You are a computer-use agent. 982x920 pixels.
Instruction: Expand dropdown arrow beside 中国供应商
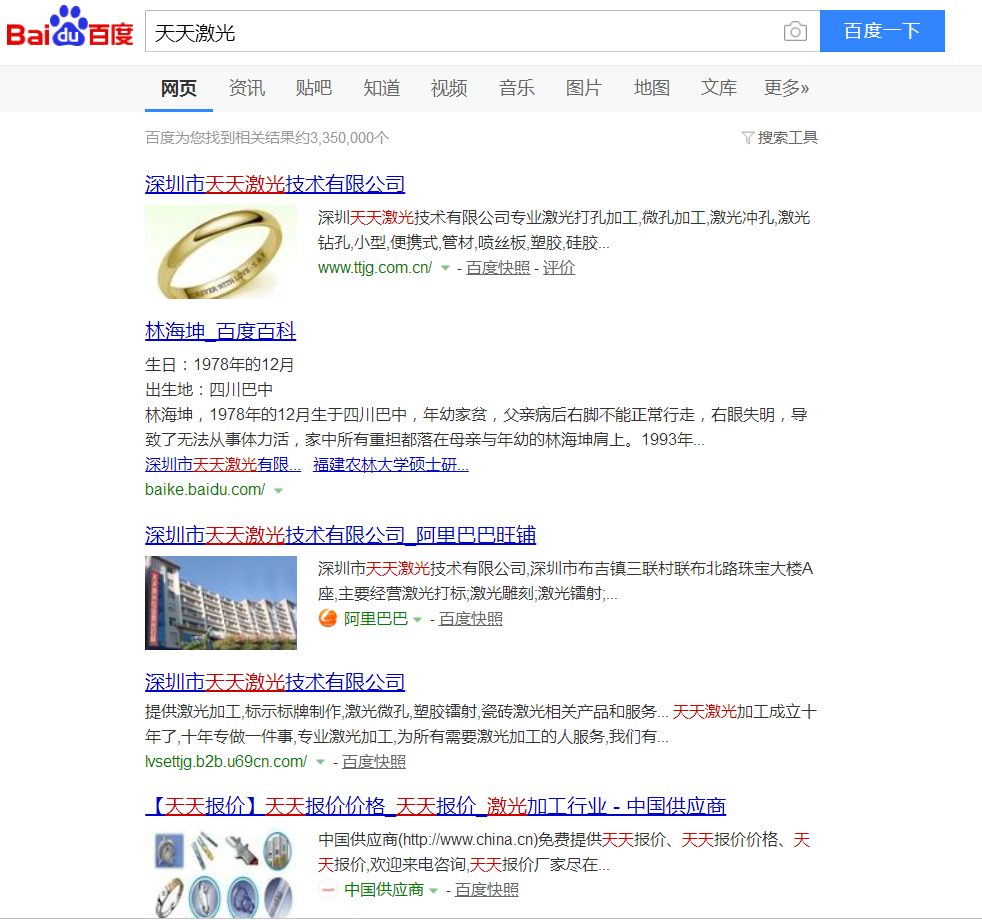coord(433,891)
